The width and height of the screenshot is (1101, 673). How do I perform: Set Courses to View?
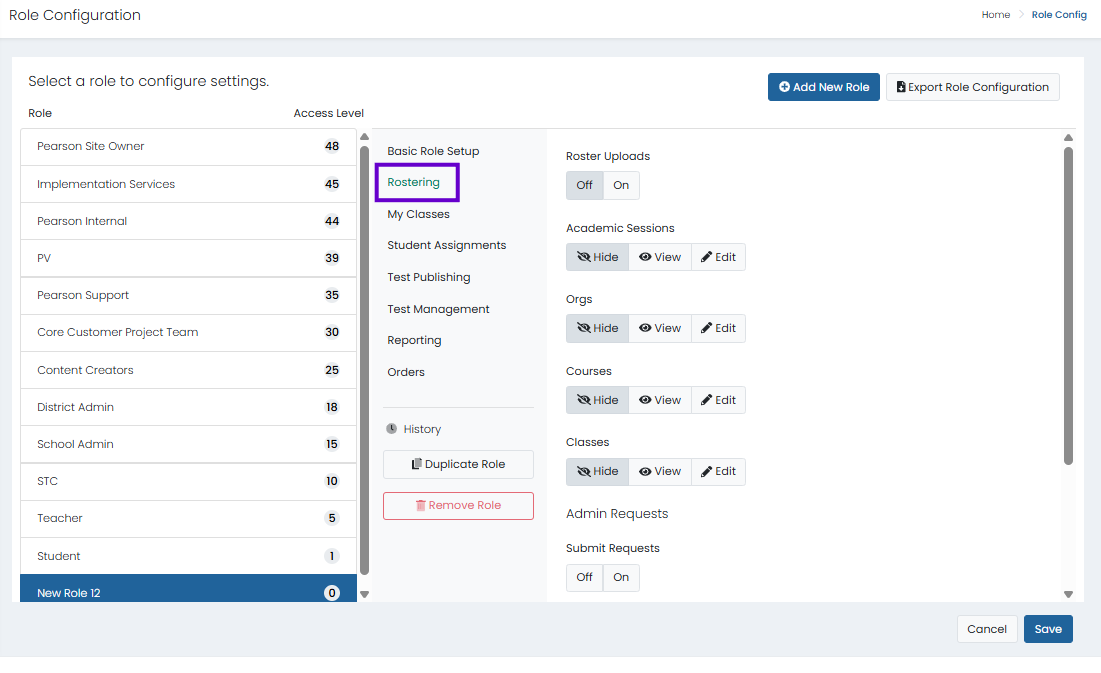[x=660, y=400]
